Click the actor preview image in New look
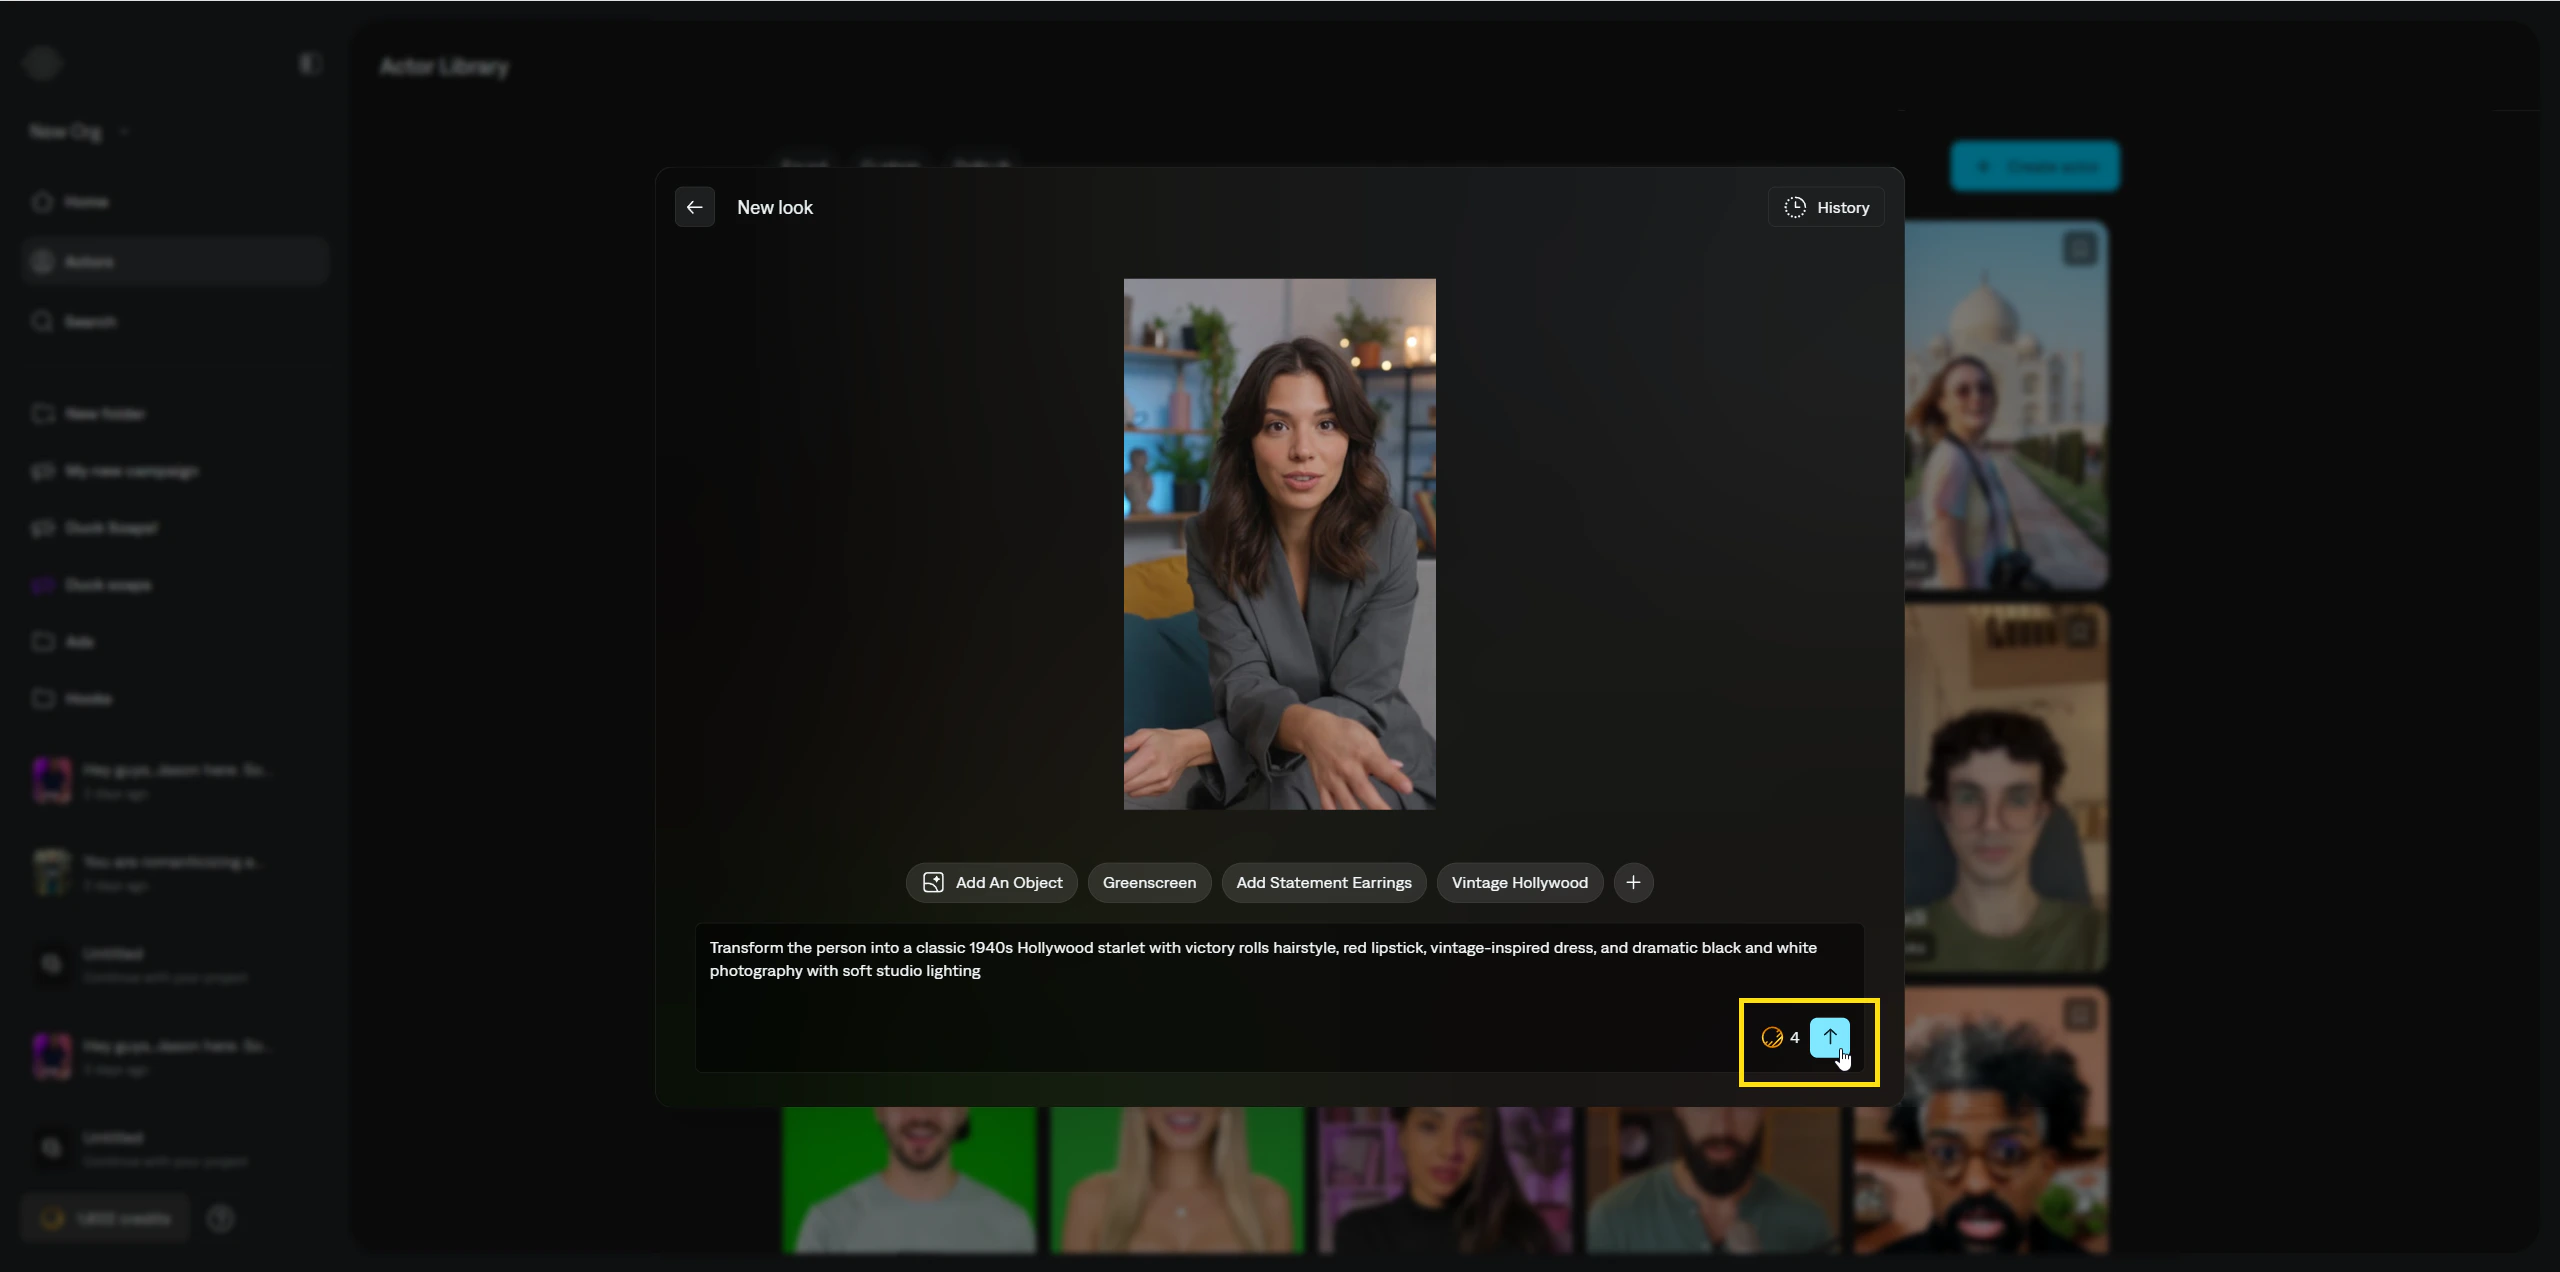Image resolution: width=2560 pixels, height=1272 pixels. (1279, 544)
